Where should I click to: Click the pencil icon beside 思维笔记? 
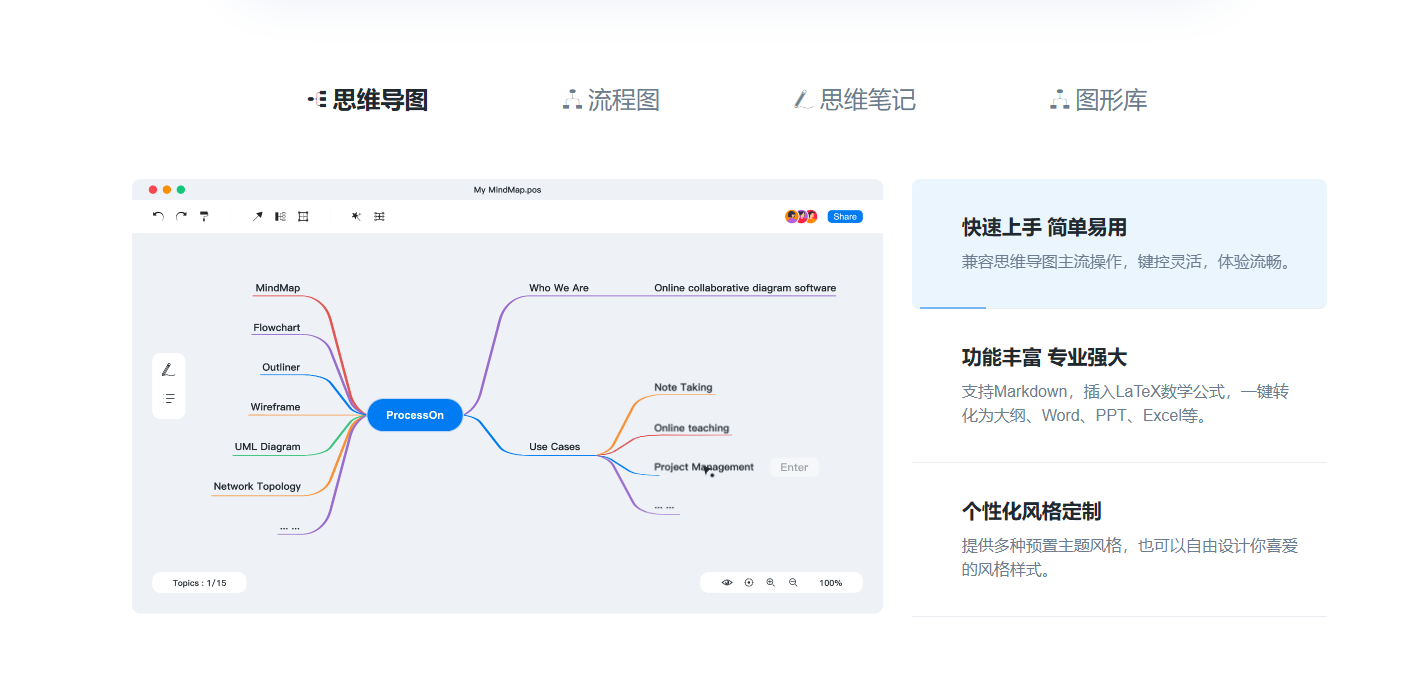pyautogui.click(x=803, y=100)
